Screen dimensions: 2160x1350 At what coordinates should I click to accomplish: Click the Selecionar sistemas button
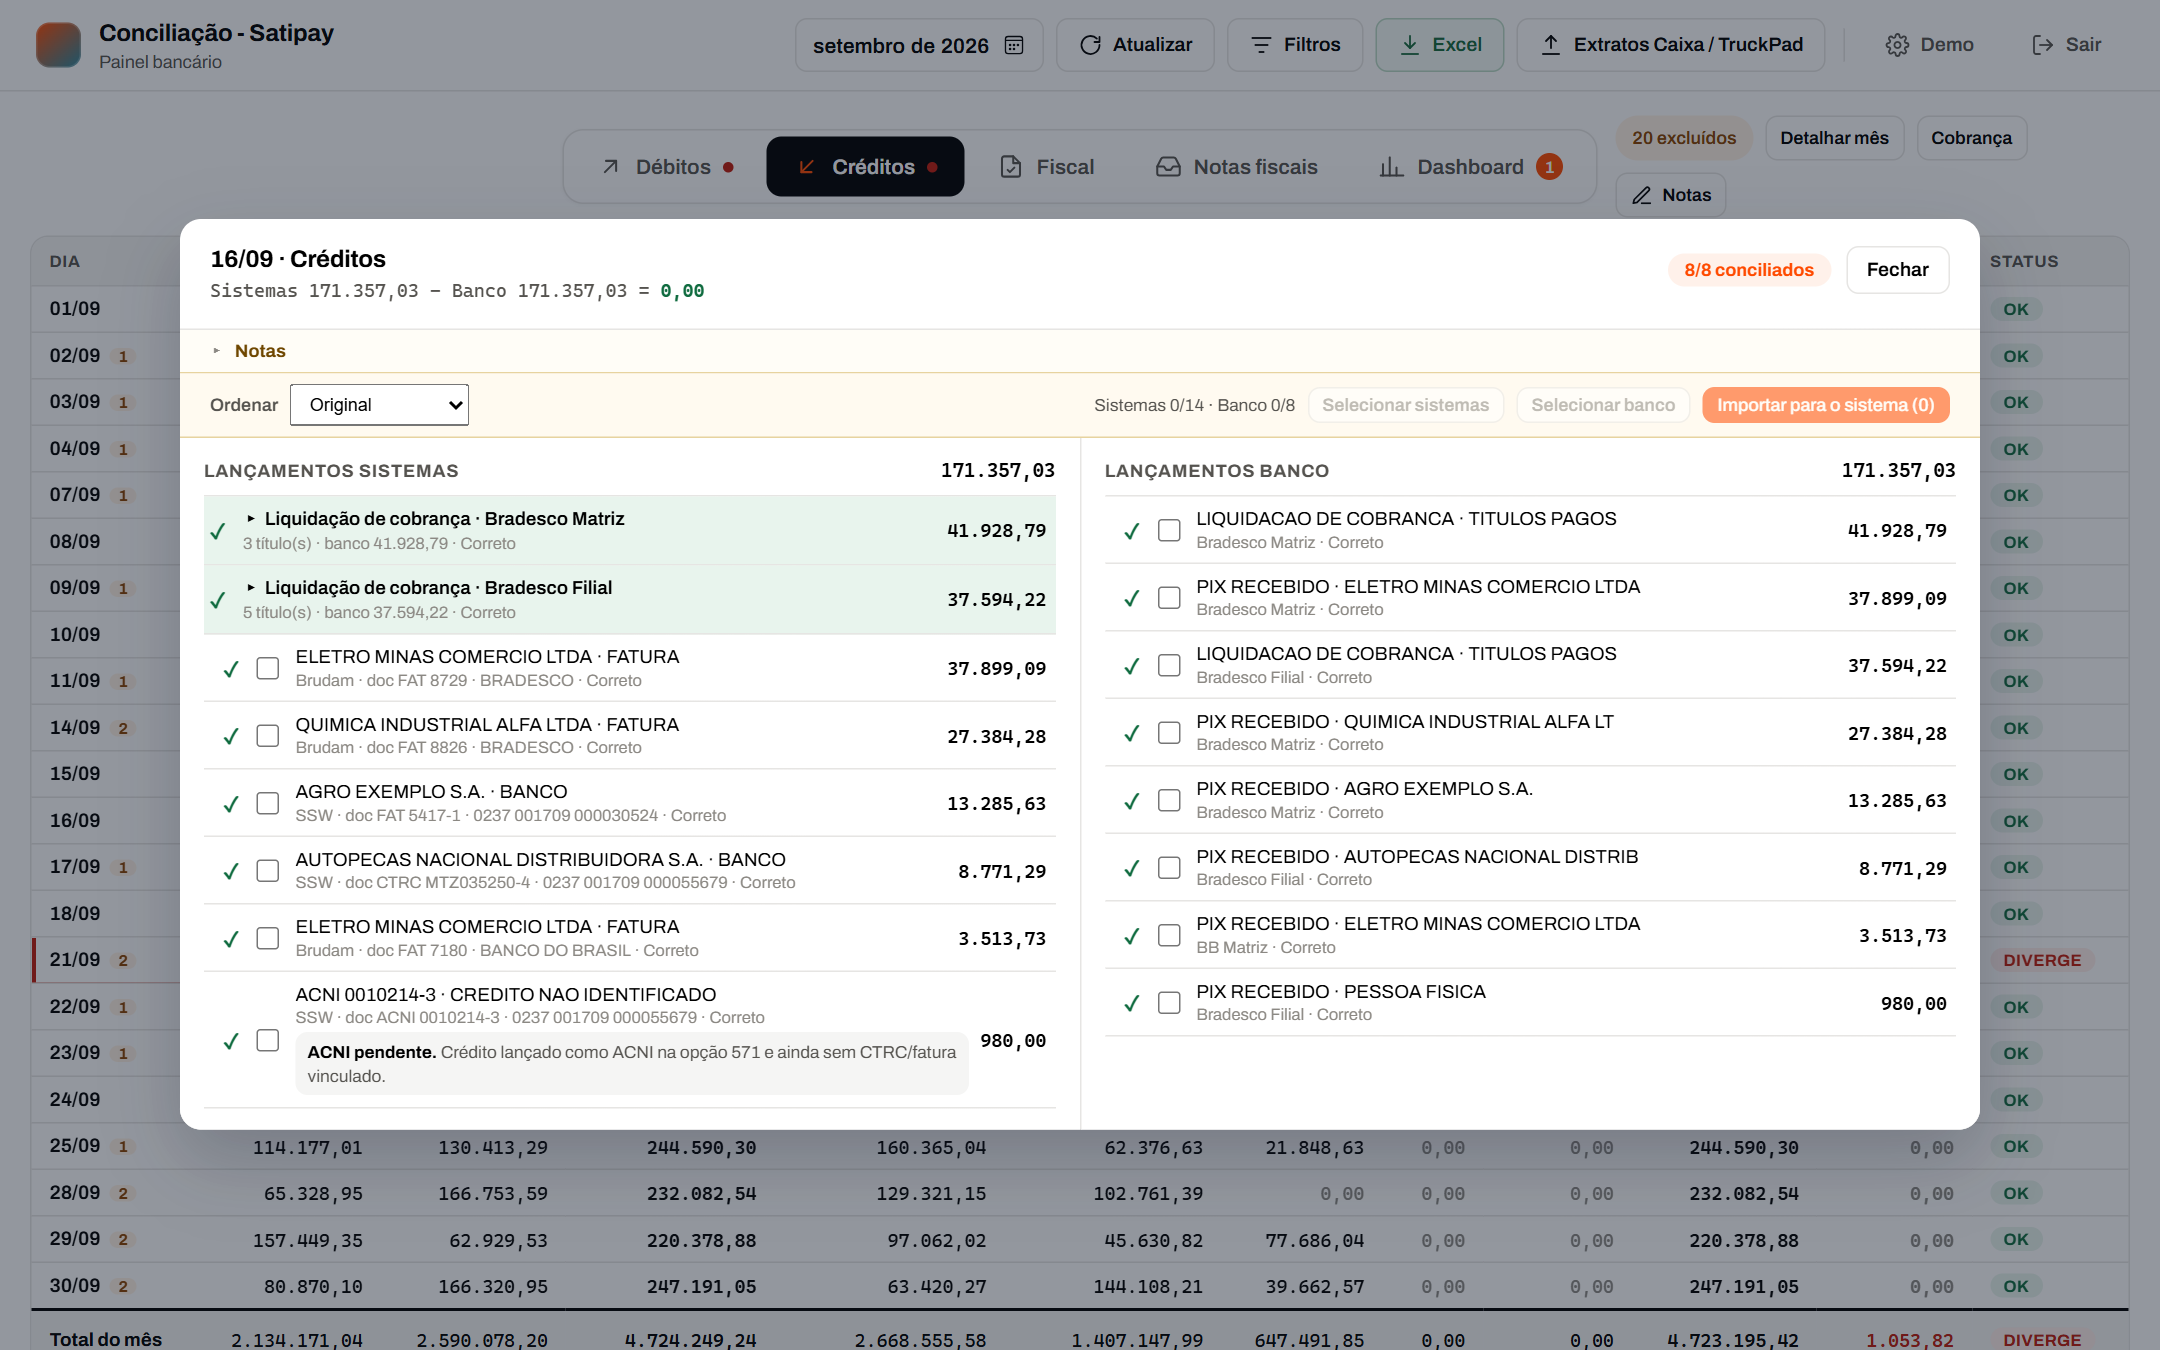click(1405, 405)
